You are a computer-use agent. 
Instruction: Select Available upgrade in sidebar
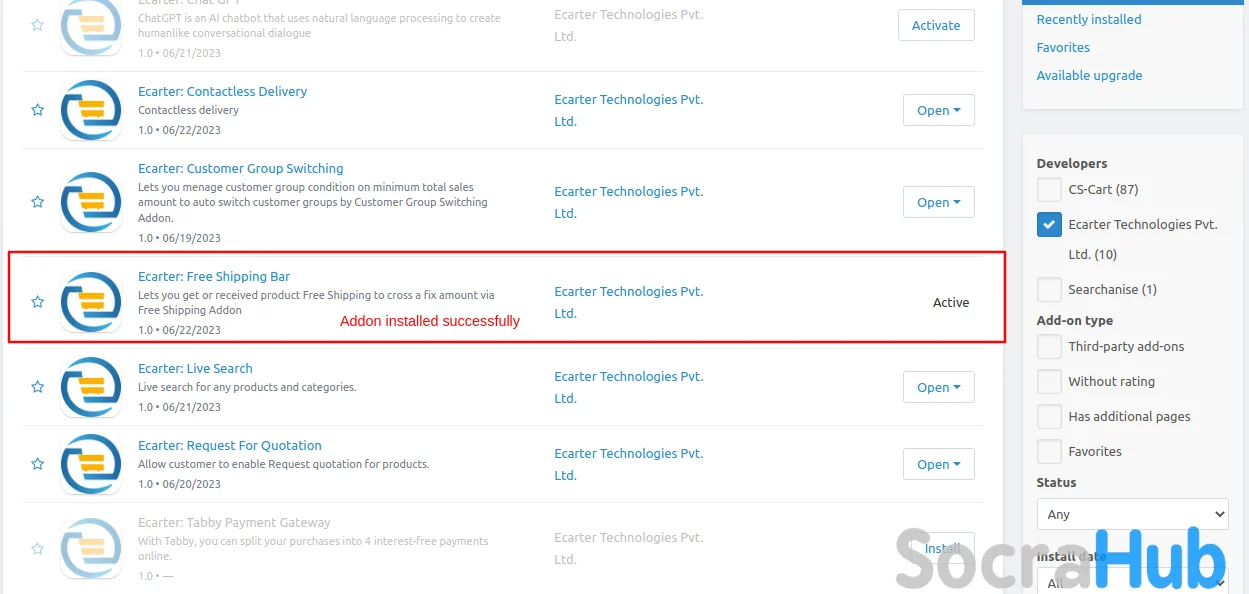tap(1089, 75)
